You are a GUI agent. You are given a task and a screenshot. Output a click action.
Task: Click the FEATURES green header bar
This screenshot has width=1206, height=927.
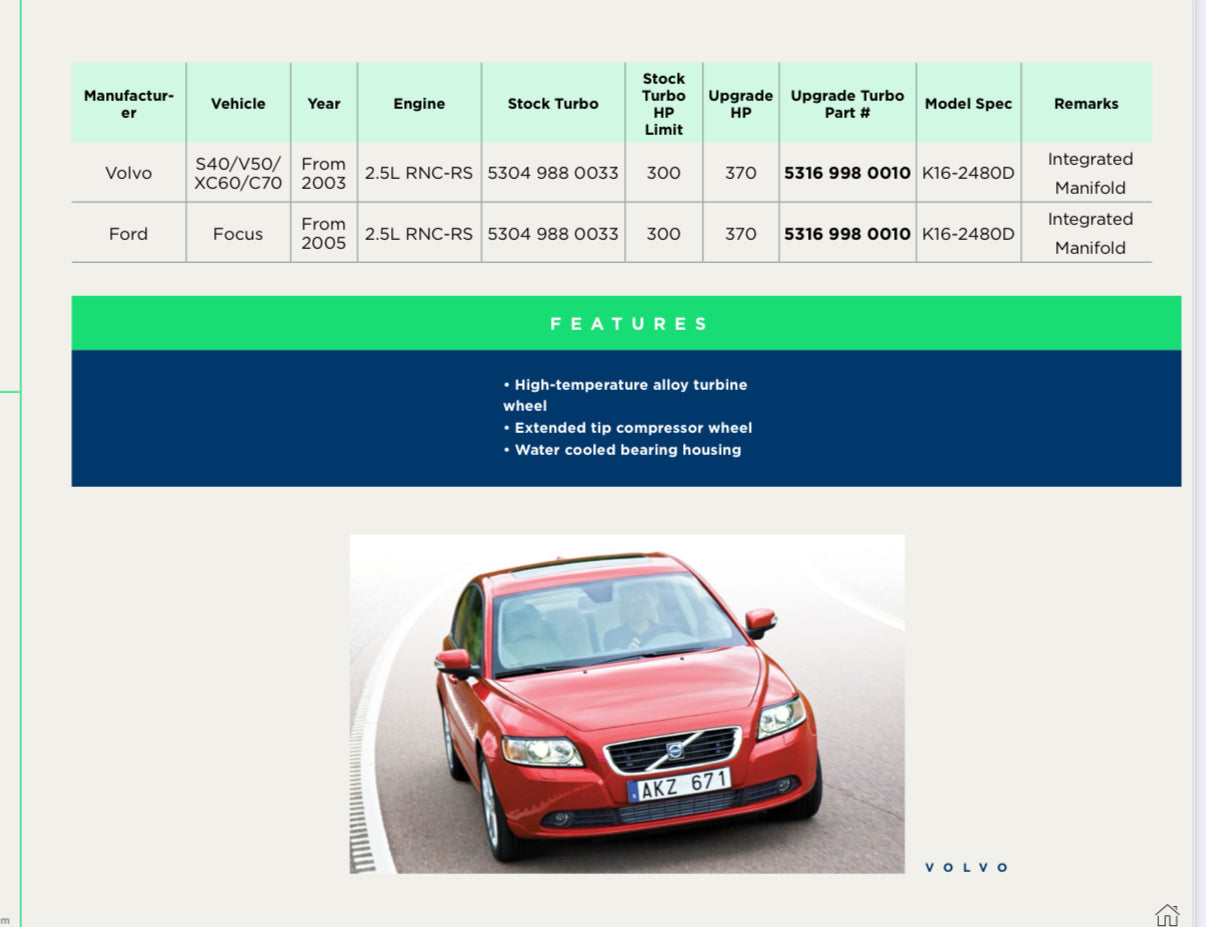coord(626,323)
